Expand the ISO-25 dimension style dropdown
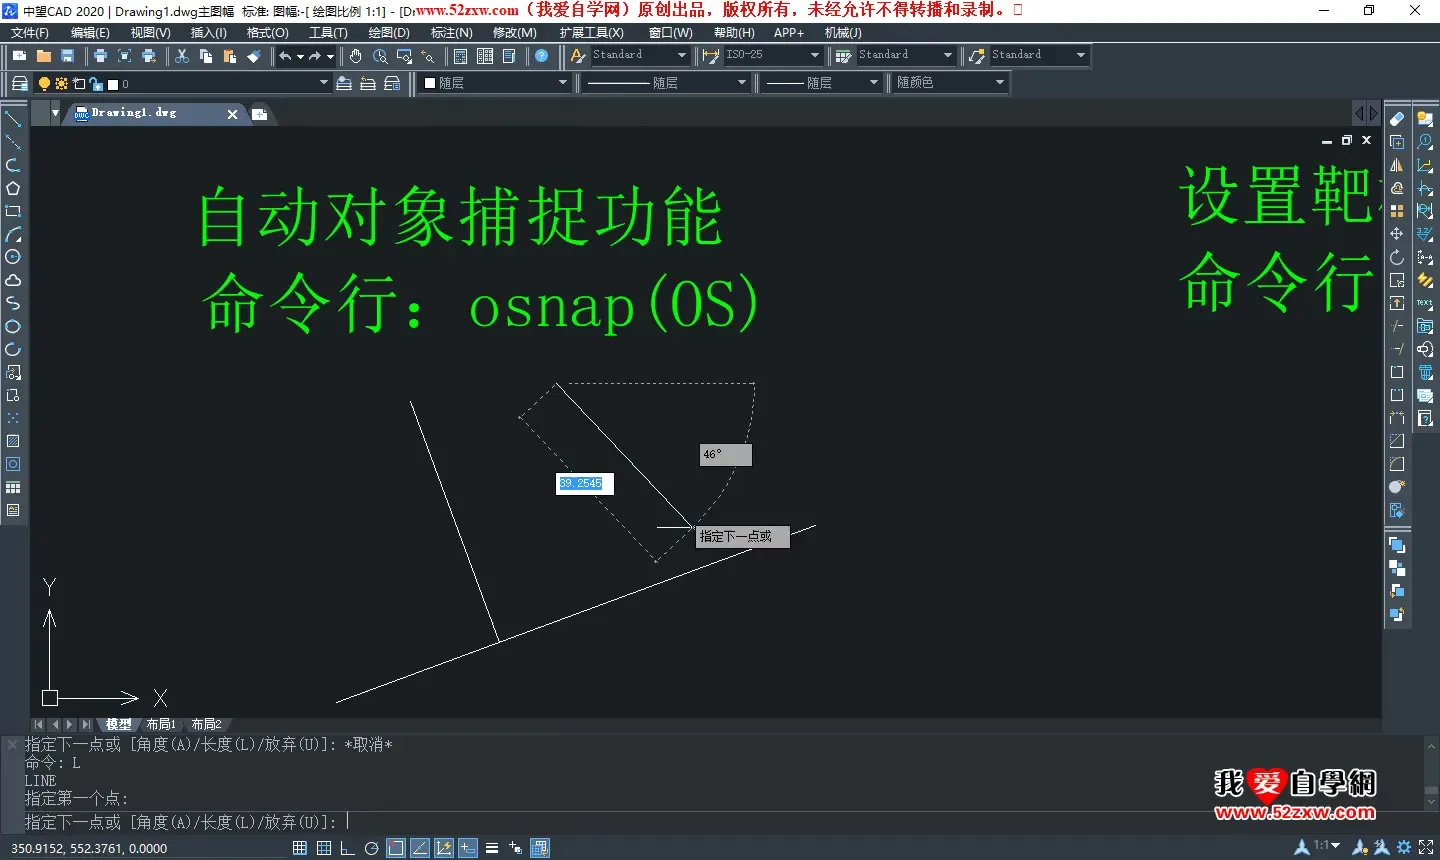This screenshot has width=1440, height=860. point(813,55)
